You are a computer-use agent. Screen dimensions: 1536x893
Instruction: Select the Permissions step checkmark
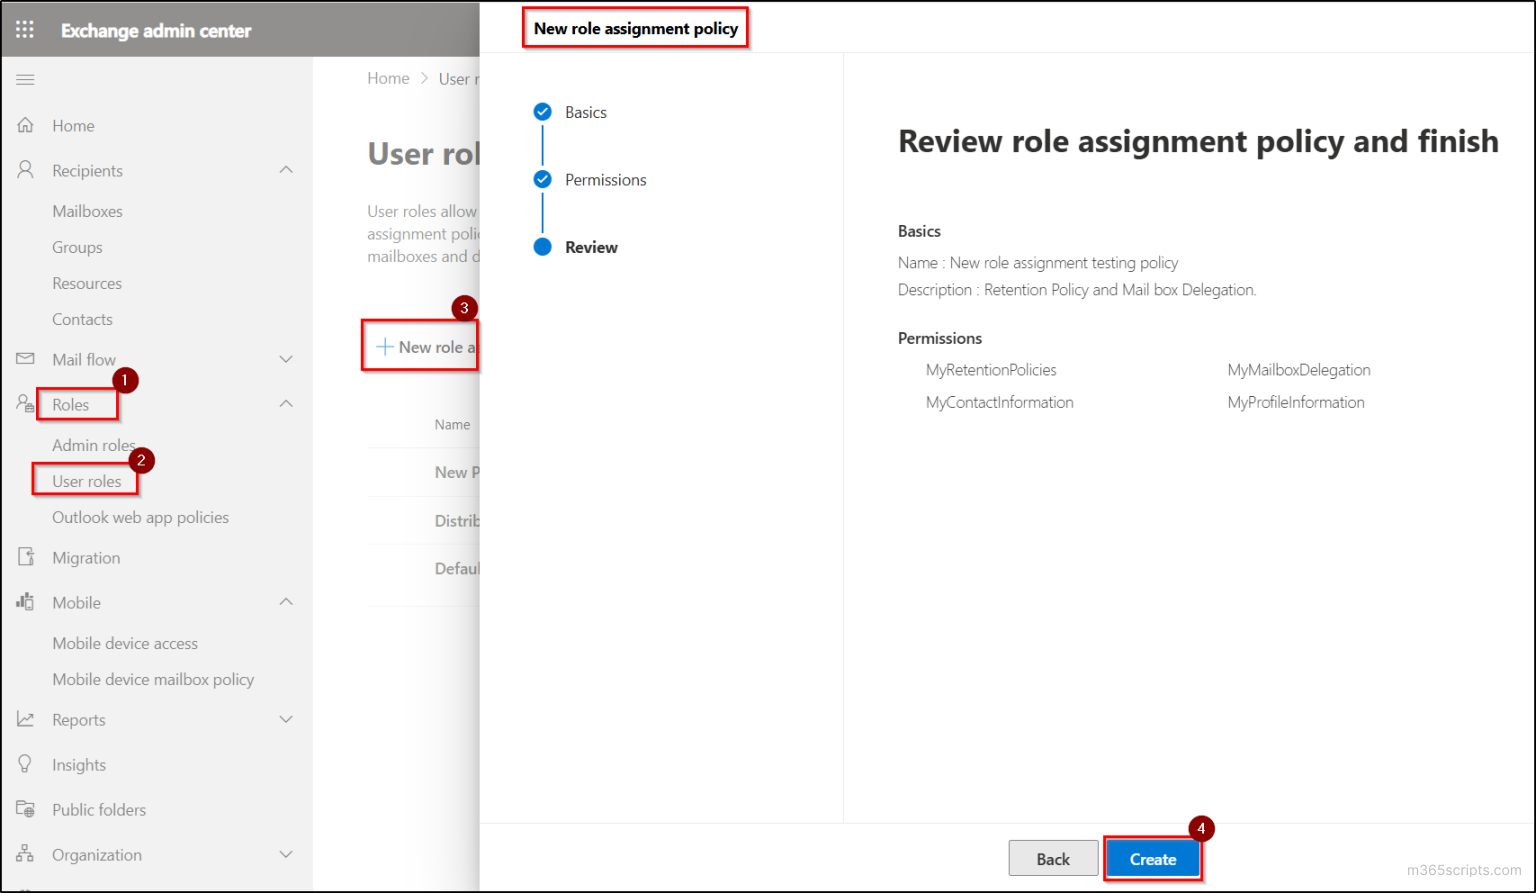click(543, 179)
